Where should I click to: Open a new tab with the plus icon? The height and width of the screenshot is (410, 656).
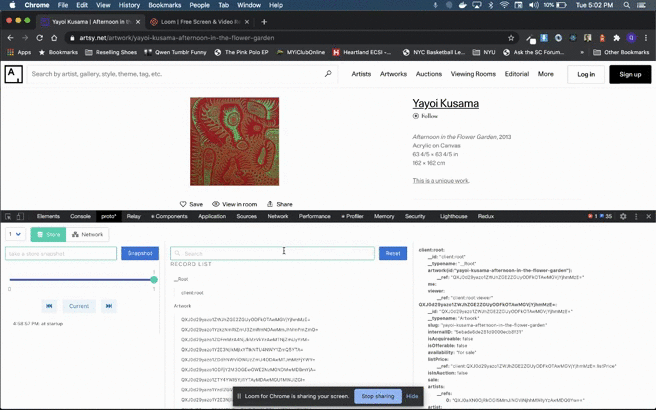[x=264, y=22]
